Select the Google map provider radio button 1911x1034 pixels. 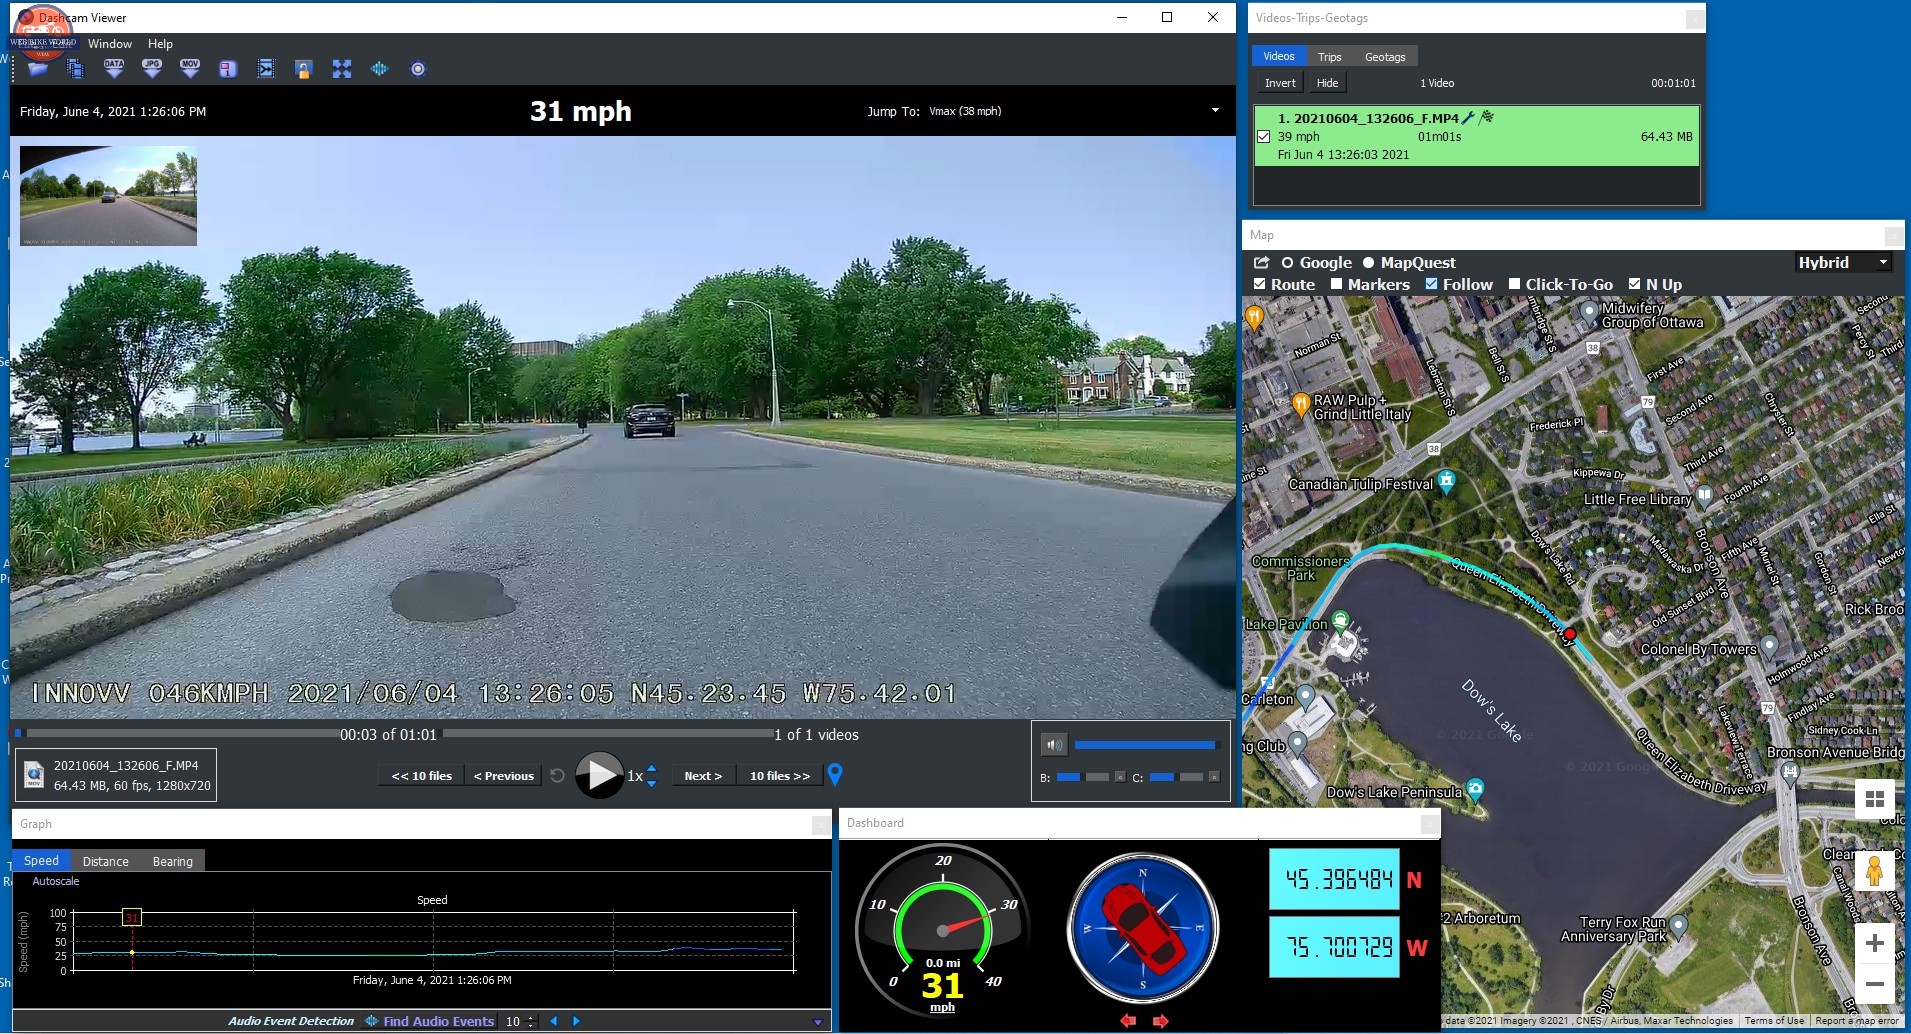[x=1288, y=263]
